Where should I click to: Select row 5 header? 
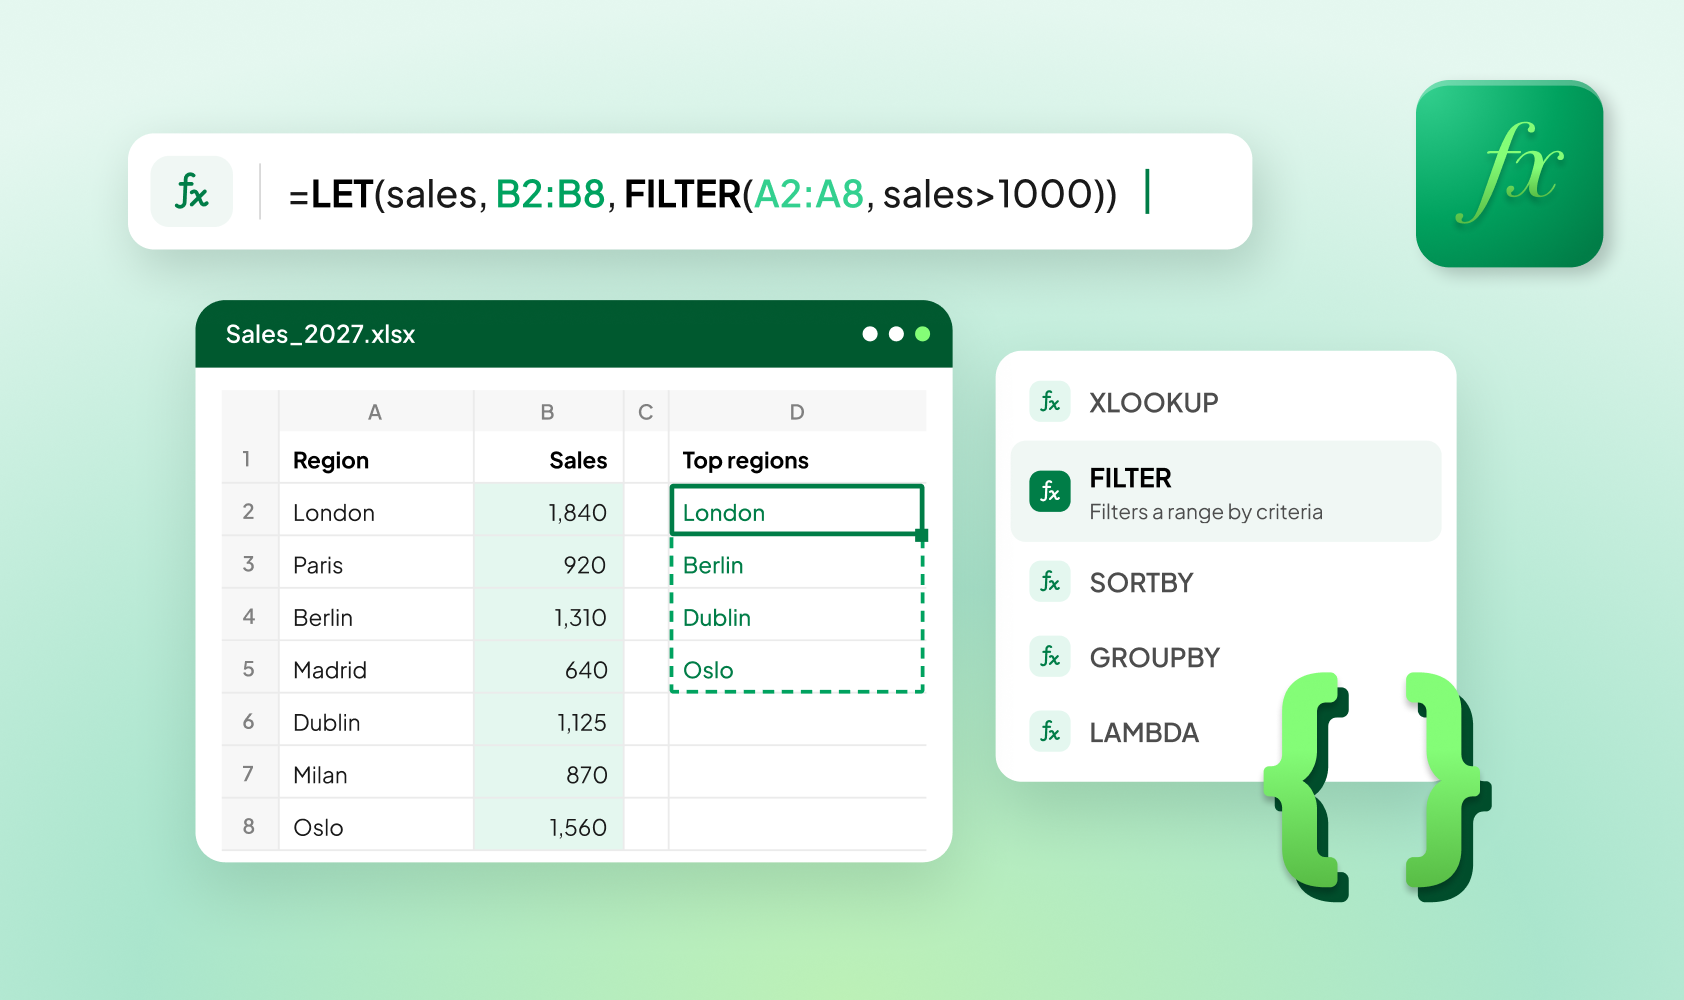(x=249, y=669)
